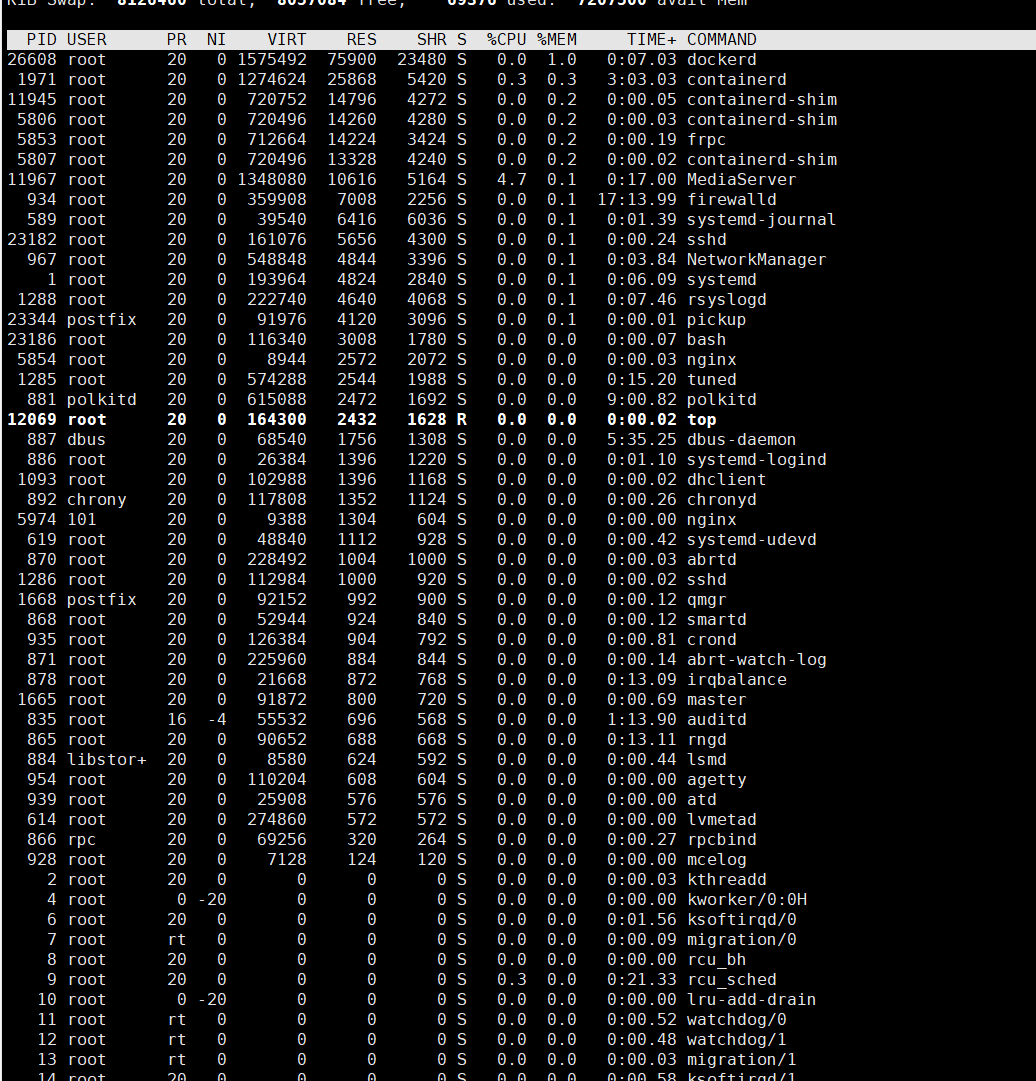The height and width of the screenshot is (1081, 1036).
Task: Click the systemd-logind command
Action: pyautogui.click(x=756, y=460)
